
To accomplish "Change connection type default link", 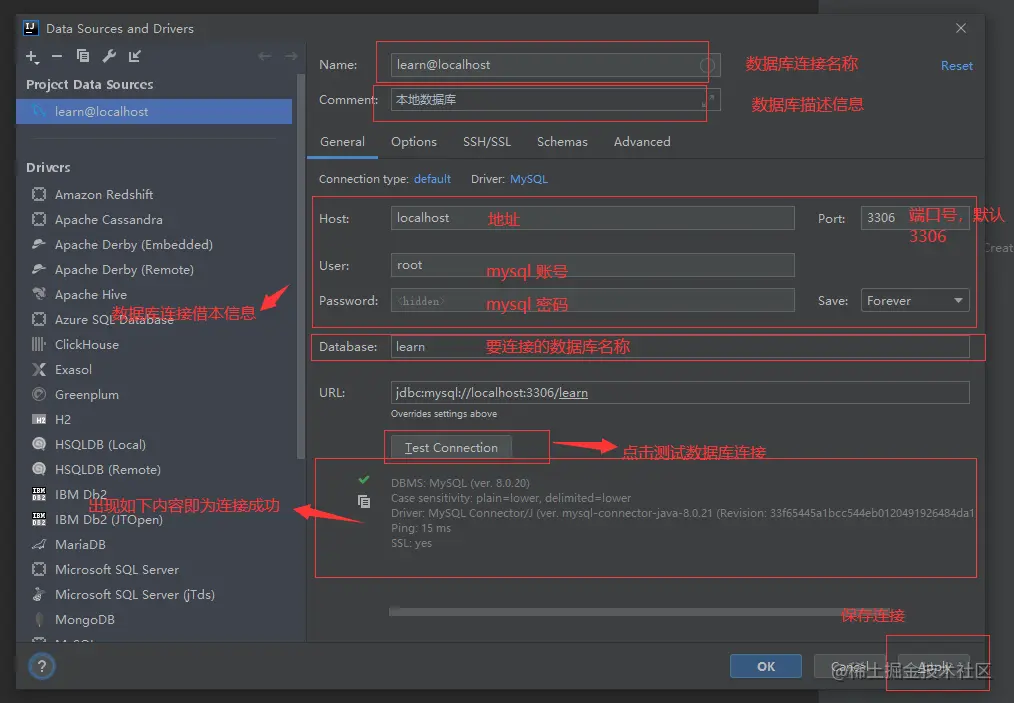I will coord(432,179).
